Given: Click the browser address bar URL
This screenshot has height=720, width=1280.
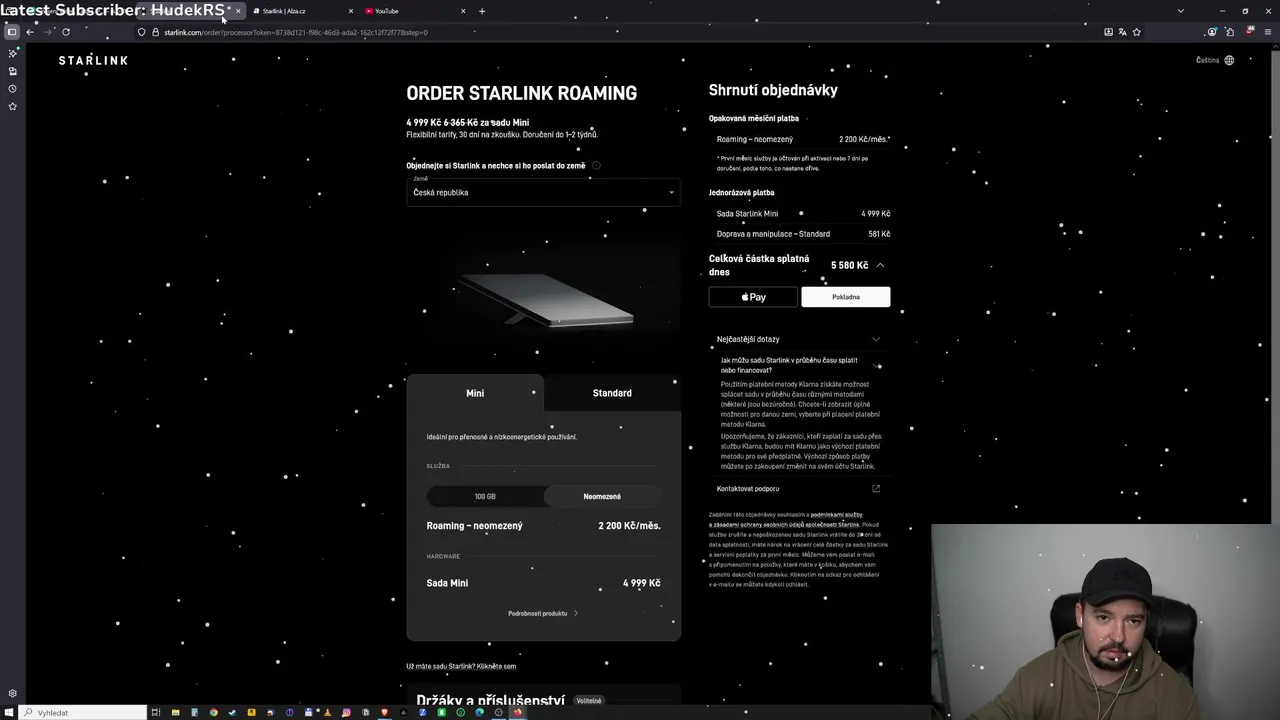Looking at the screenshot, I should click(x=296, y=32).
